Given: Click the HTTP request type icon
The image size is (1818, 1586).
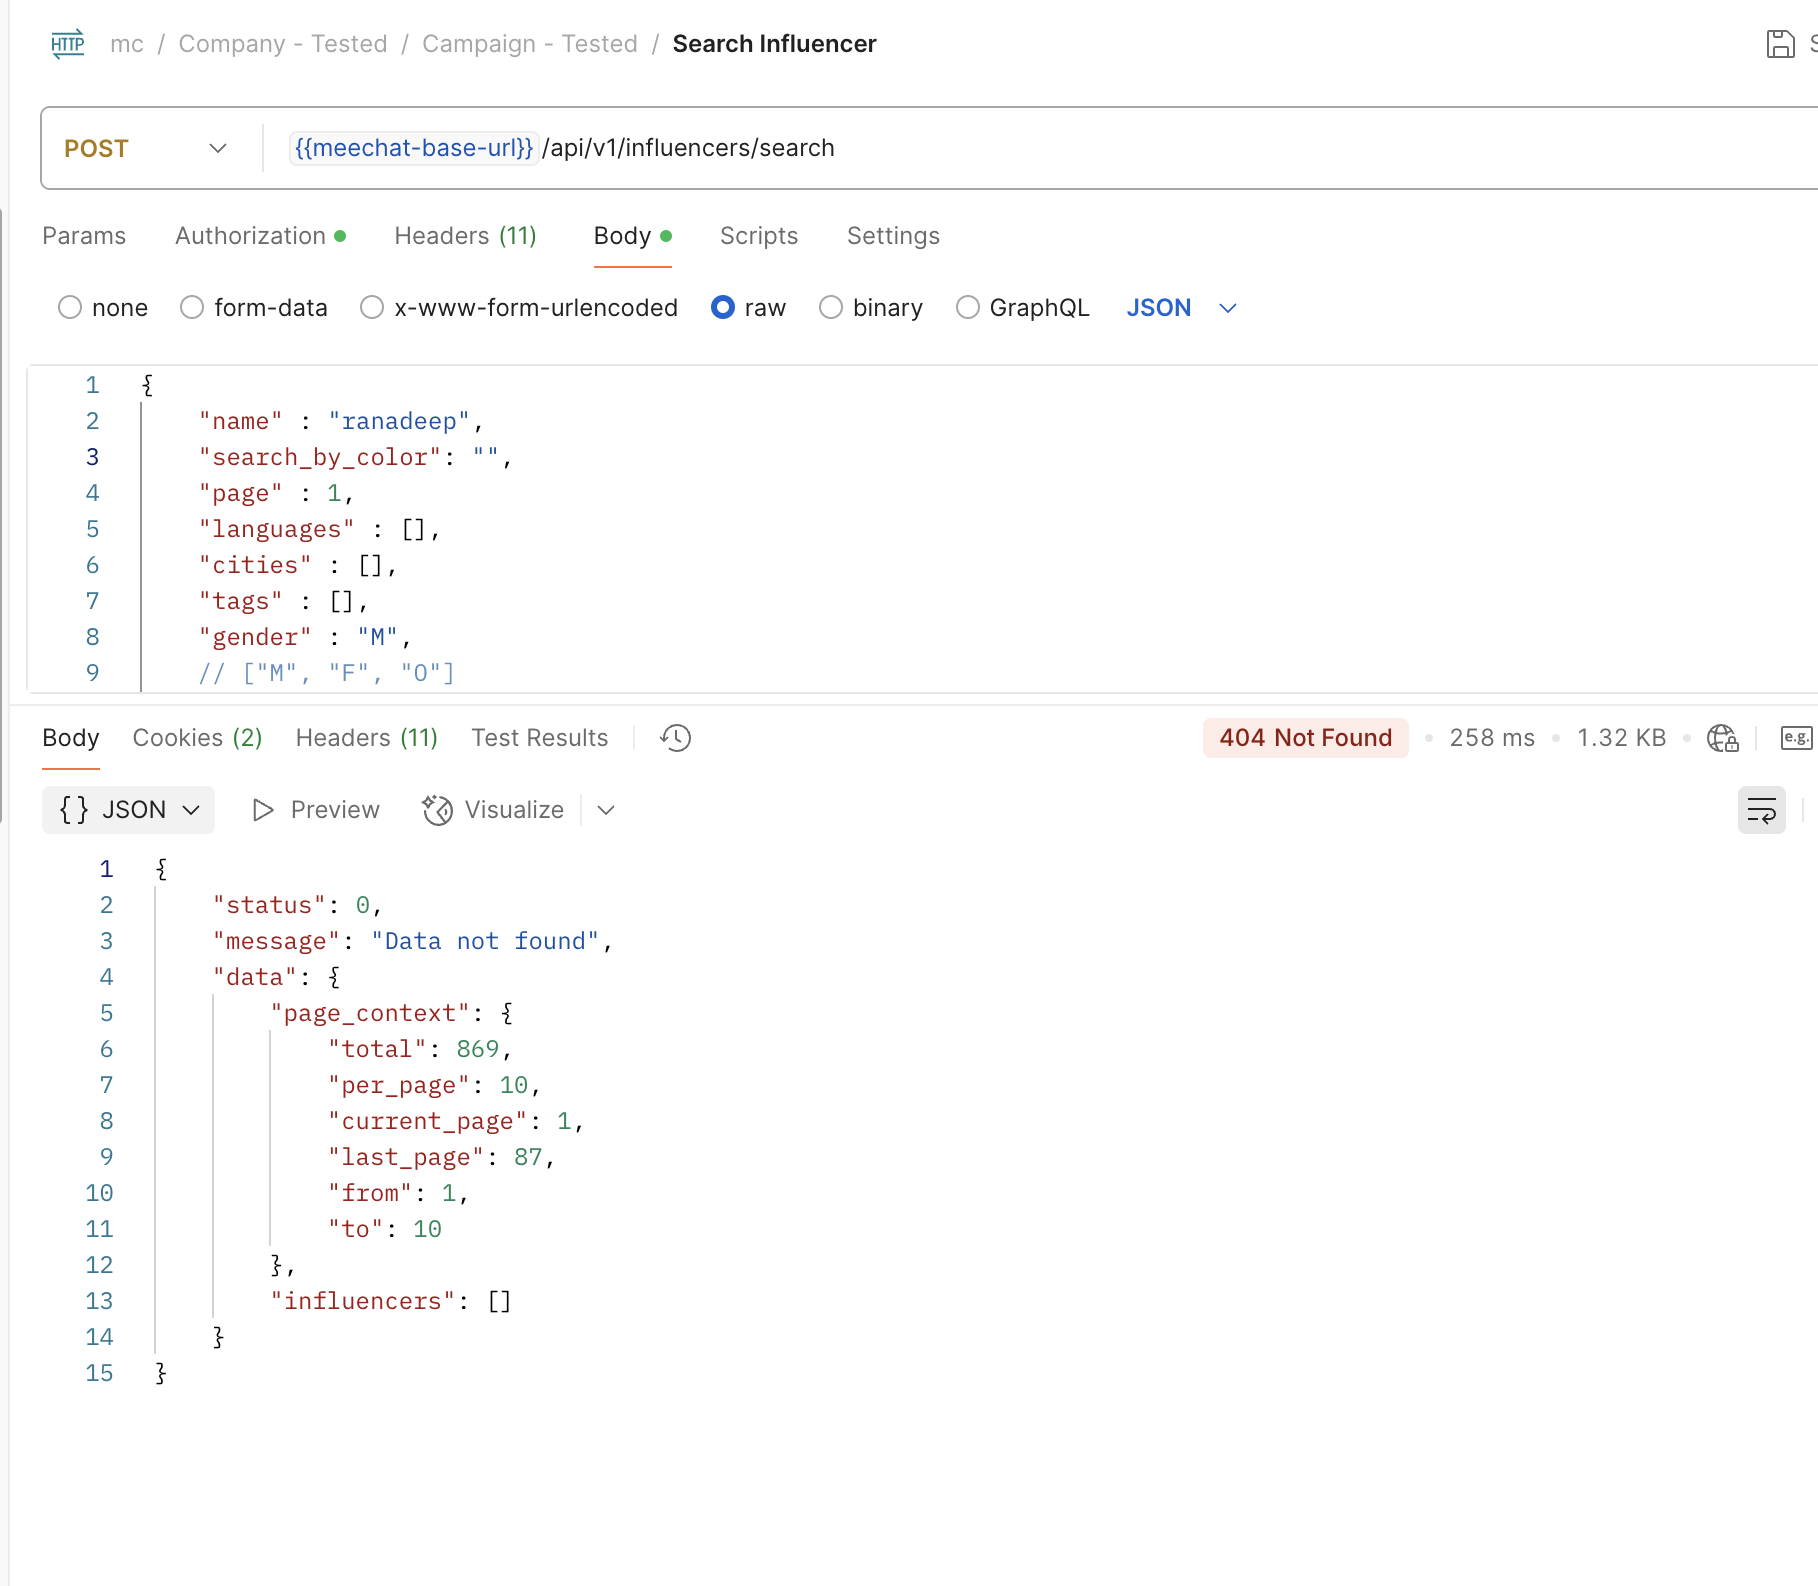Looking at the screenshot, I should click(x=68, y=44).
